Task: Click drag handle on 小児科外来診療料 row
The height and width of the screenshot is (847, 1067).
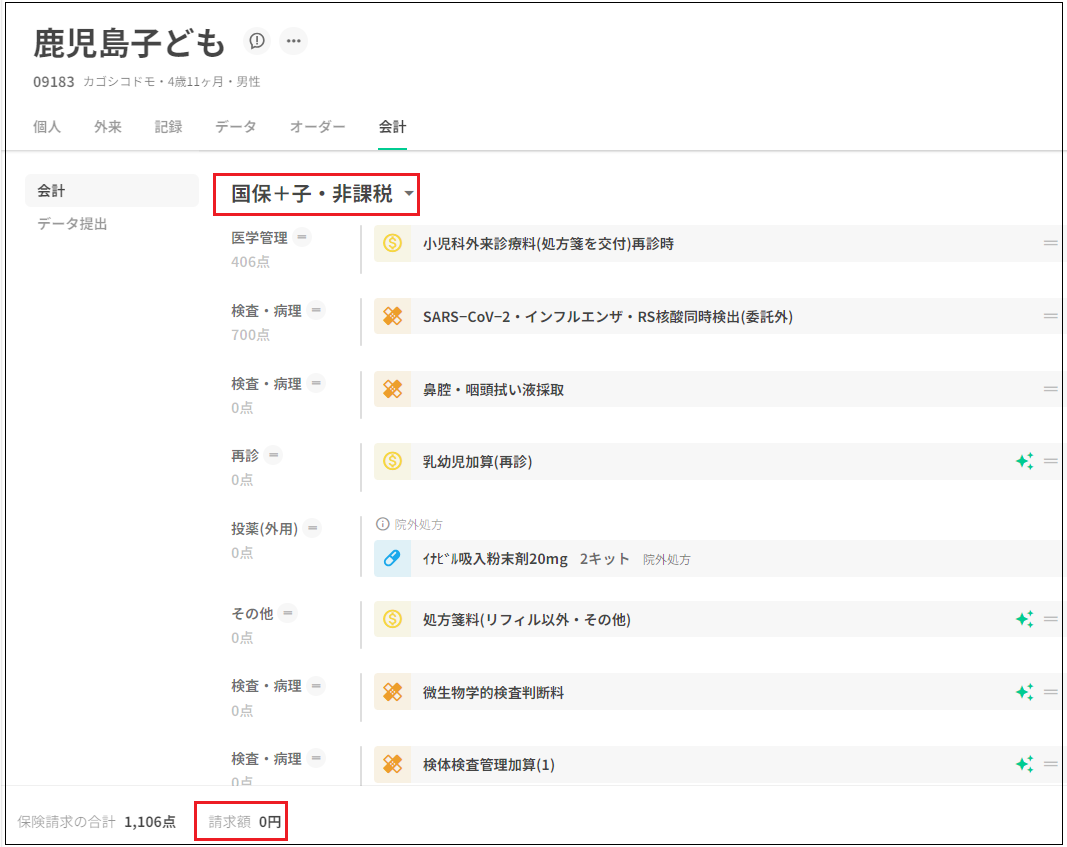Action: tap(1050, 243)
